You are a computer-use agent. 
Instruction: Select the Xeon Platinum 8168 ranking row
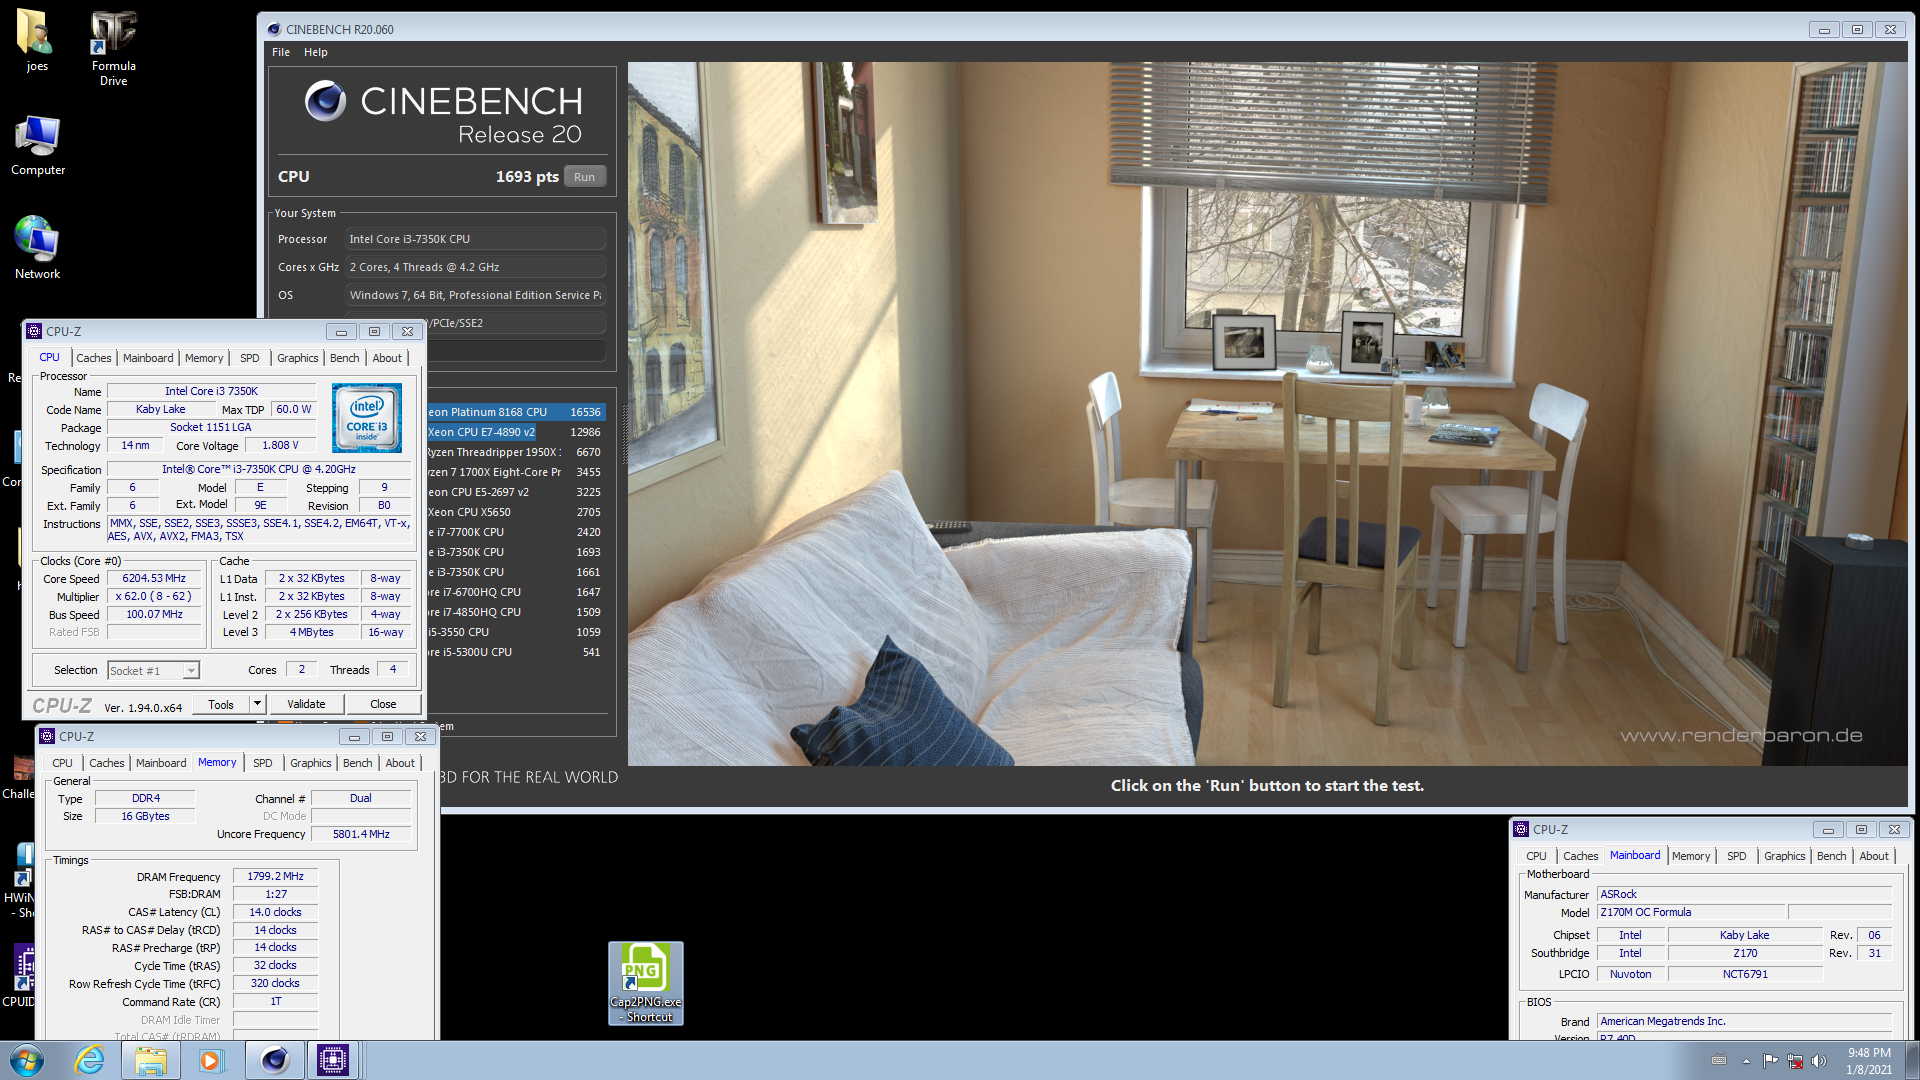pos(516,412)
